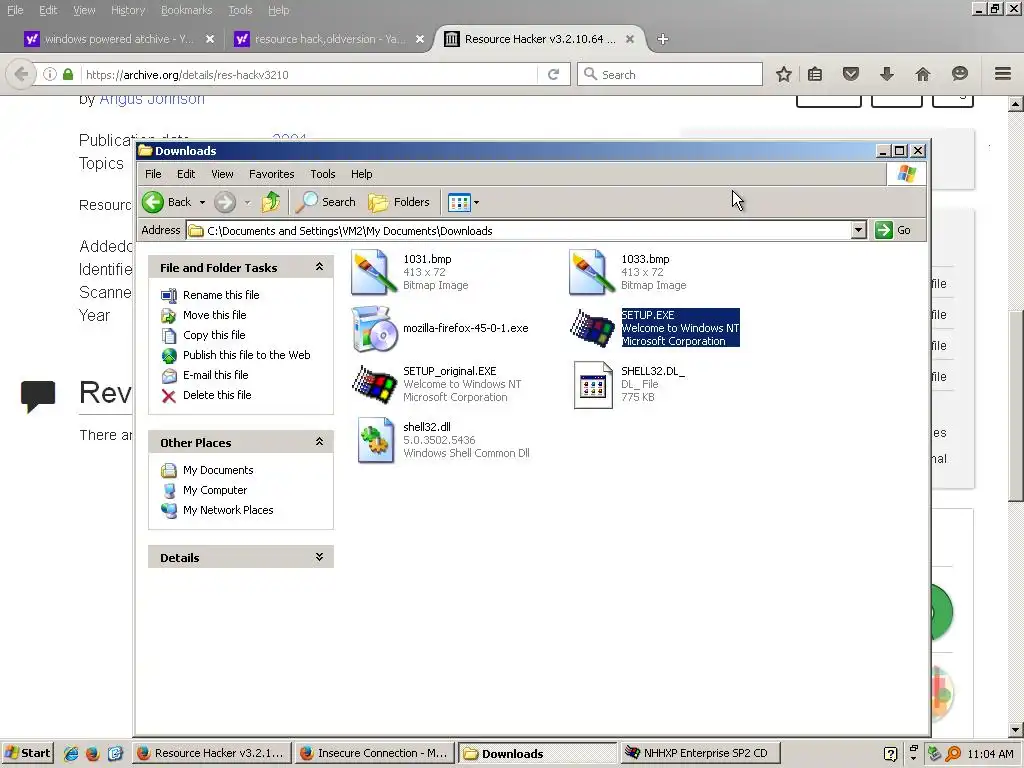This screenshot has height=768, width=1024.
Task: Open the Windows Start menu
Action: pos(27,753)
